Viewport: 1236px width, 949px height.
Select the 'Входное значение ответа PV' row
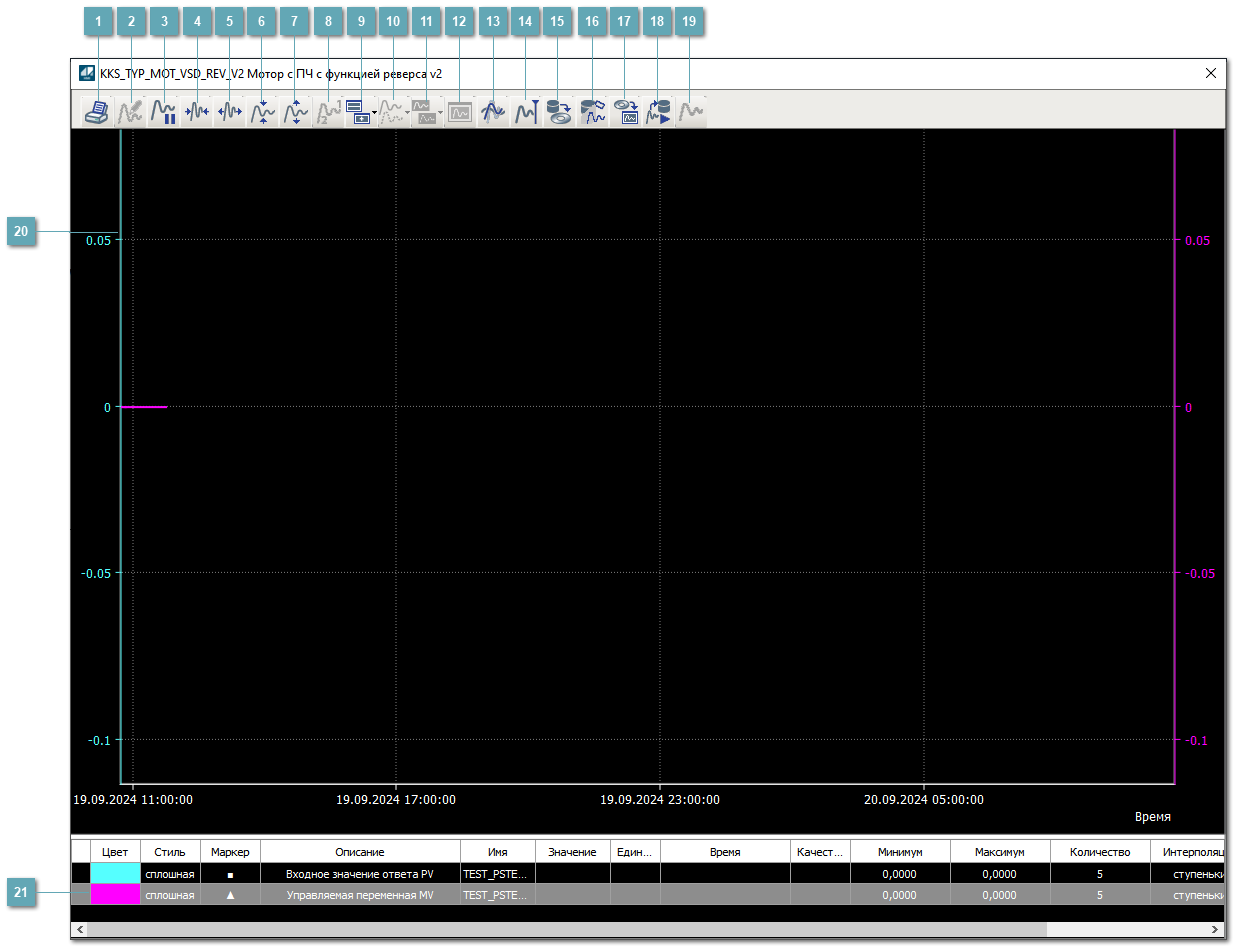[359, 874]
